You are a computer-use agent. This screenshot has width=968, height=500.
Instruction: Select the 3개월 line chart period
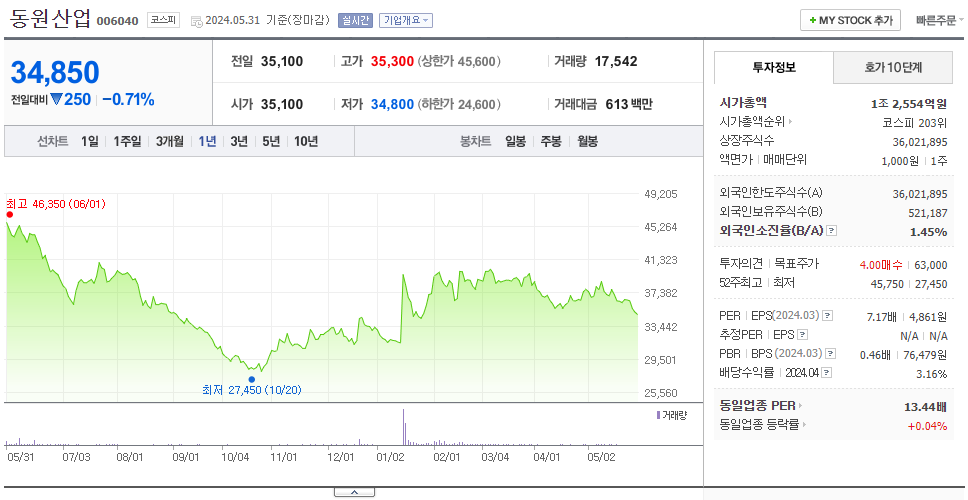pos(169,141)
